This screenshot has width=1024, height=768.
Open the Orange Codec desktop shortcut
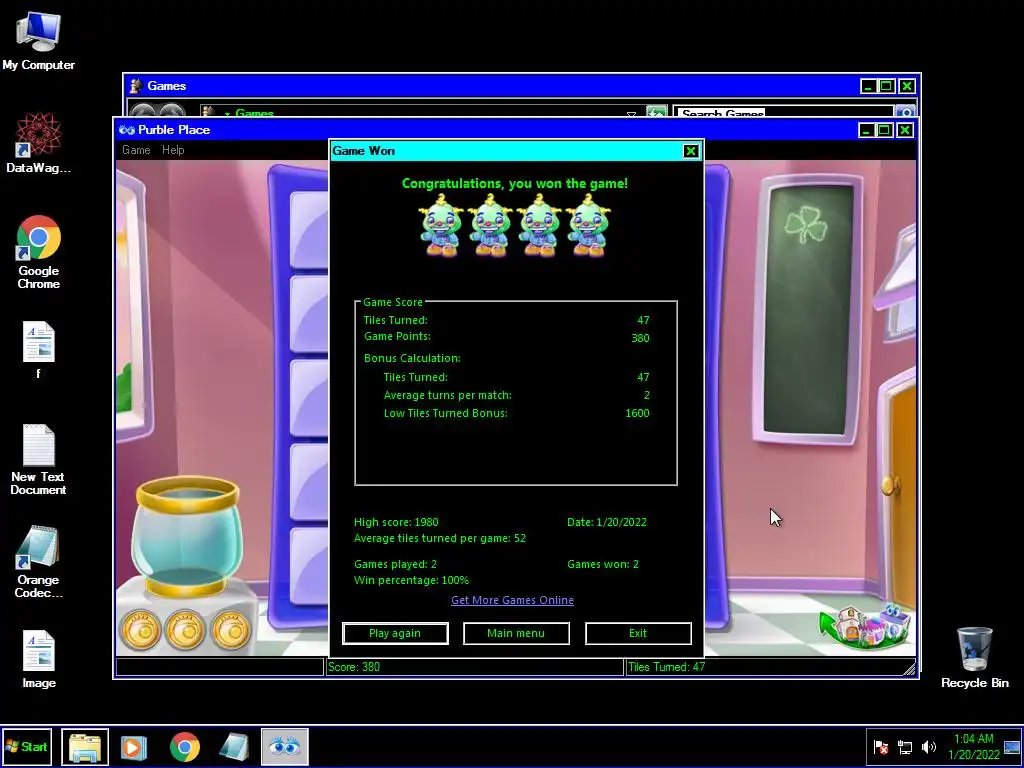pos(38,562)
